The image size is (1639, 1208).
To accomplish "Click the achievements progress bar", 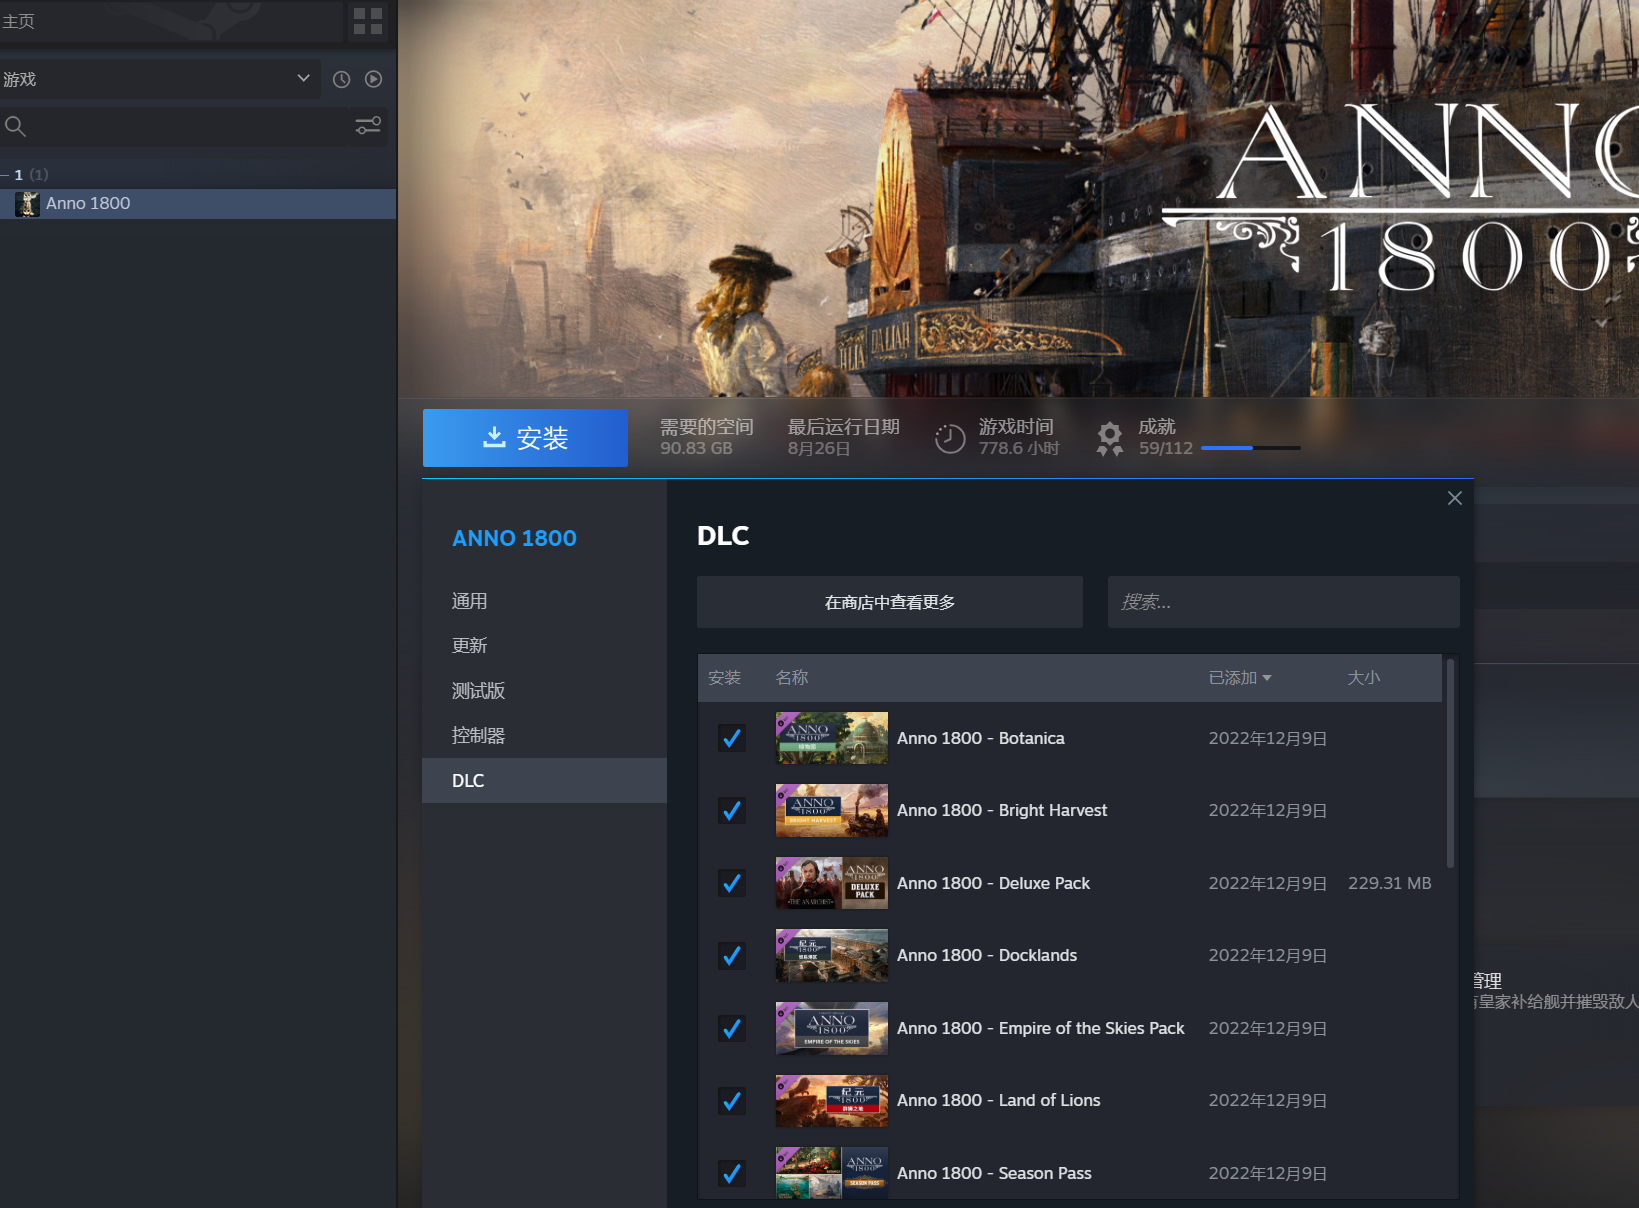I will [1251, 448].
